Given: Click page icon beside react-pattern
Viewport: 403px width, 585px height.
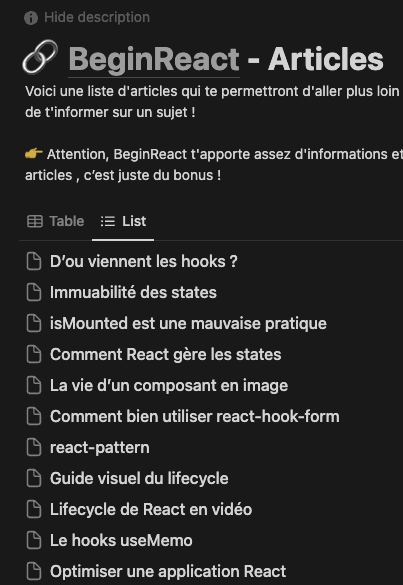Looking at the screenshot, I should point(34,447).
